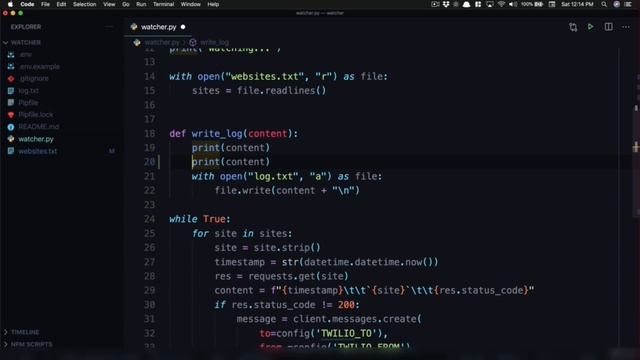Click the date and time in menu bar
Screen dimensions: 640x360
(x=577, y=4)
